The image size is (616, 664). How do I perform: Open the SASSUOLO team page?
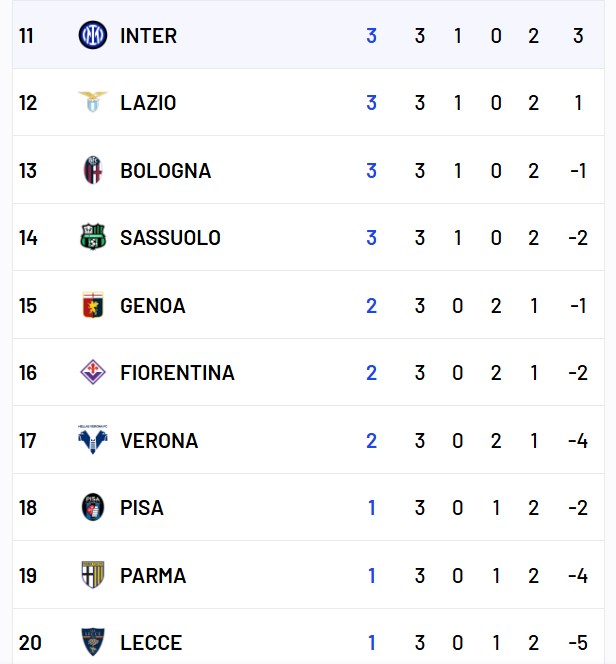170,238
